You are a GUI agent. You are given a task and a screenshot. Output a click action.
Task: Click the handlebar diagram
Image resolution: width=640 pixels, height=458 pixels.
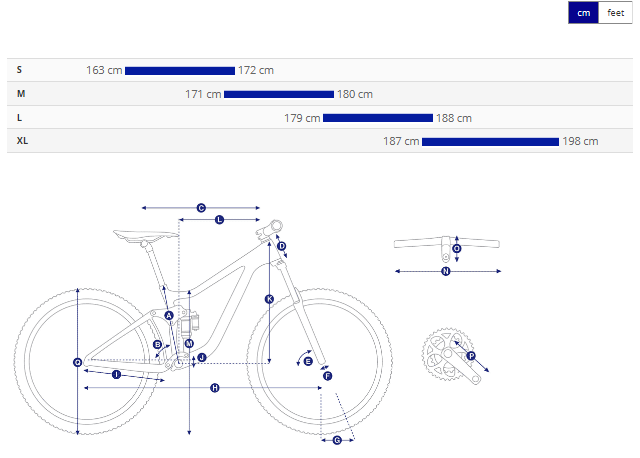(x=446, y=243)
